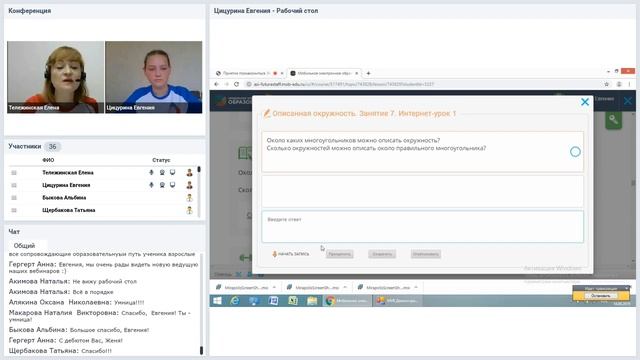Click video thumbnail of Цицурина Евгения
This screenshot has width=640, height=360.
(153, 77)
